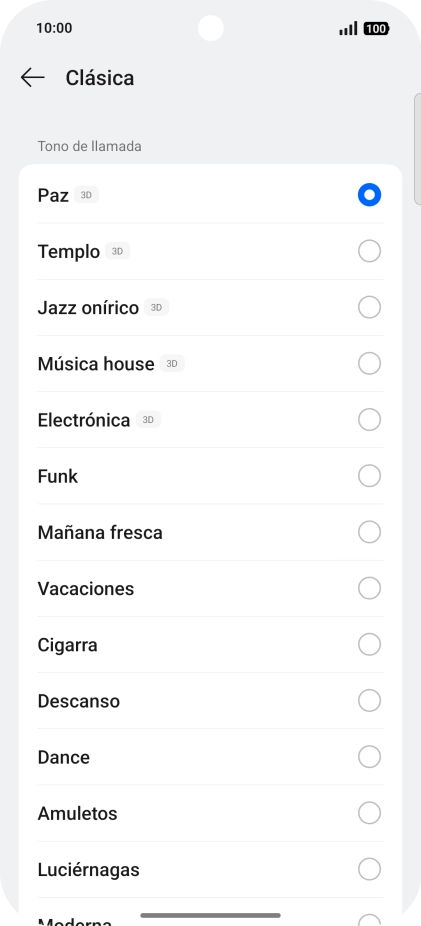The height and width of the screenshot is (926, 421).
Task: Select Amuletos radio button
Action: (x=370, y=813)
